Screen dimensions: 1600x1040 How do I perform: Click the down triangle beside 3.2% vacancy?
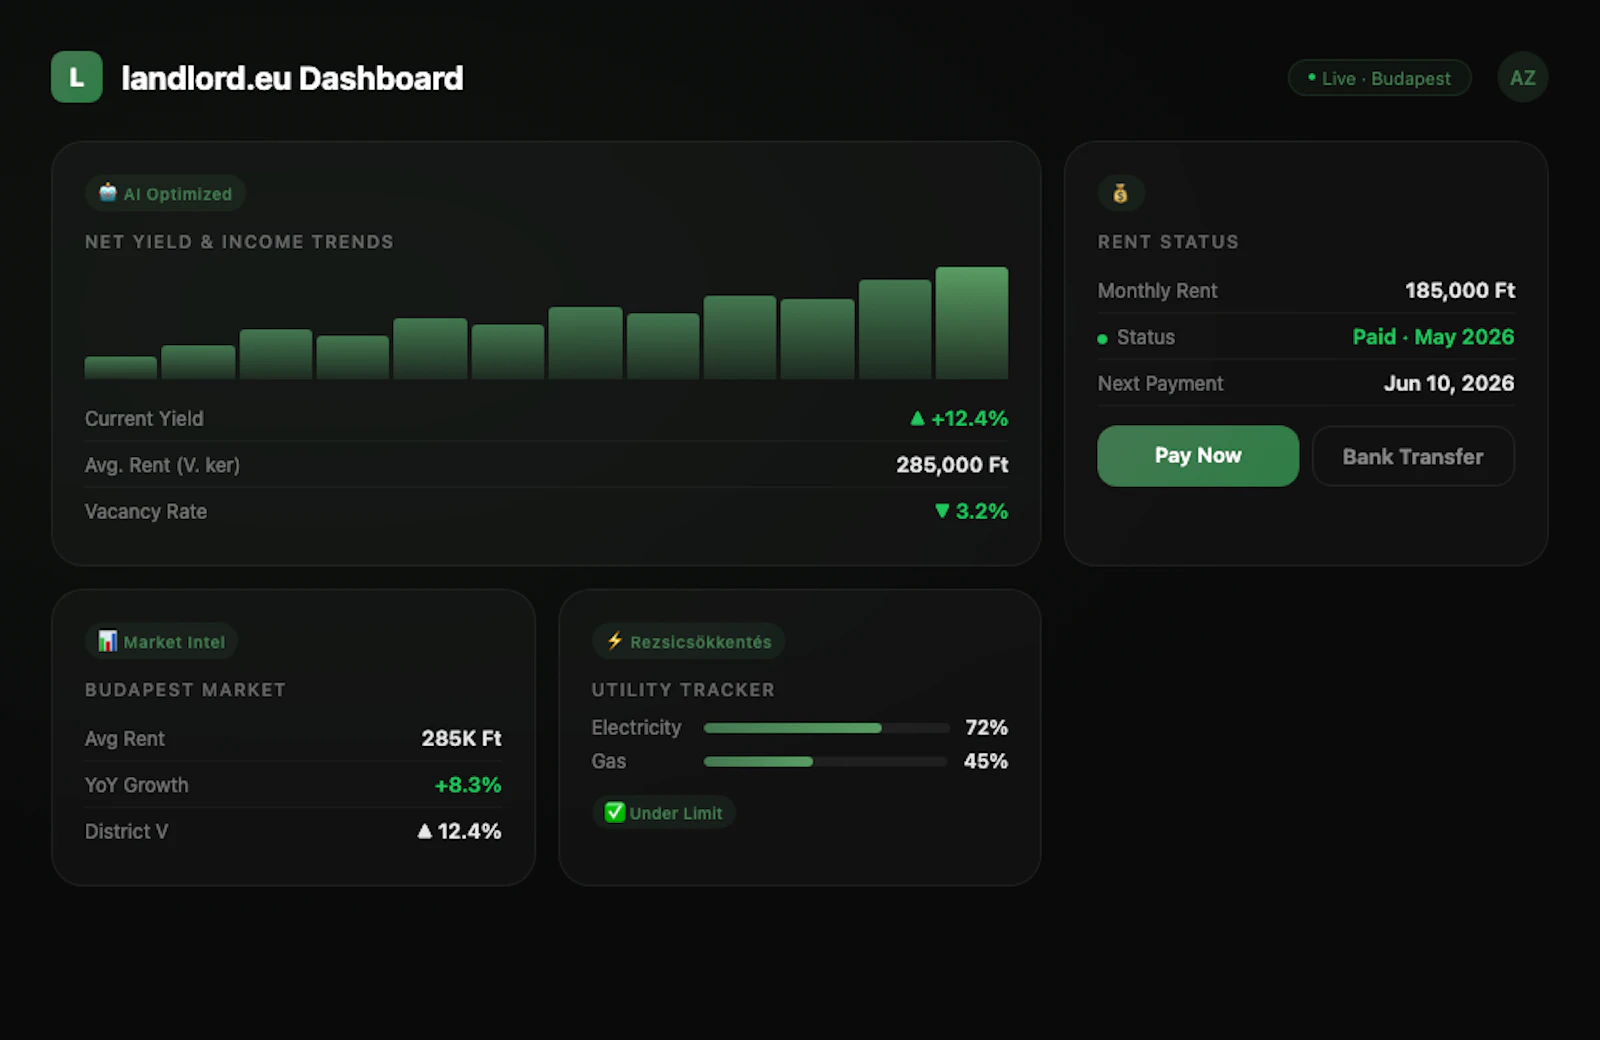[941, 511]
